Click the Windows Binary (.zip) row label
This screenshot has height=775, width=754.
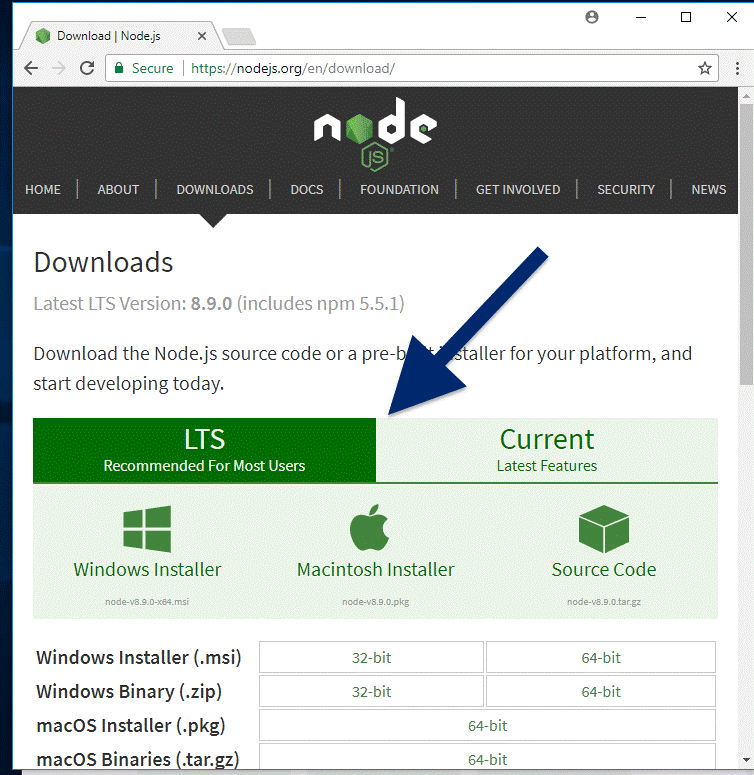click(129, 692)
